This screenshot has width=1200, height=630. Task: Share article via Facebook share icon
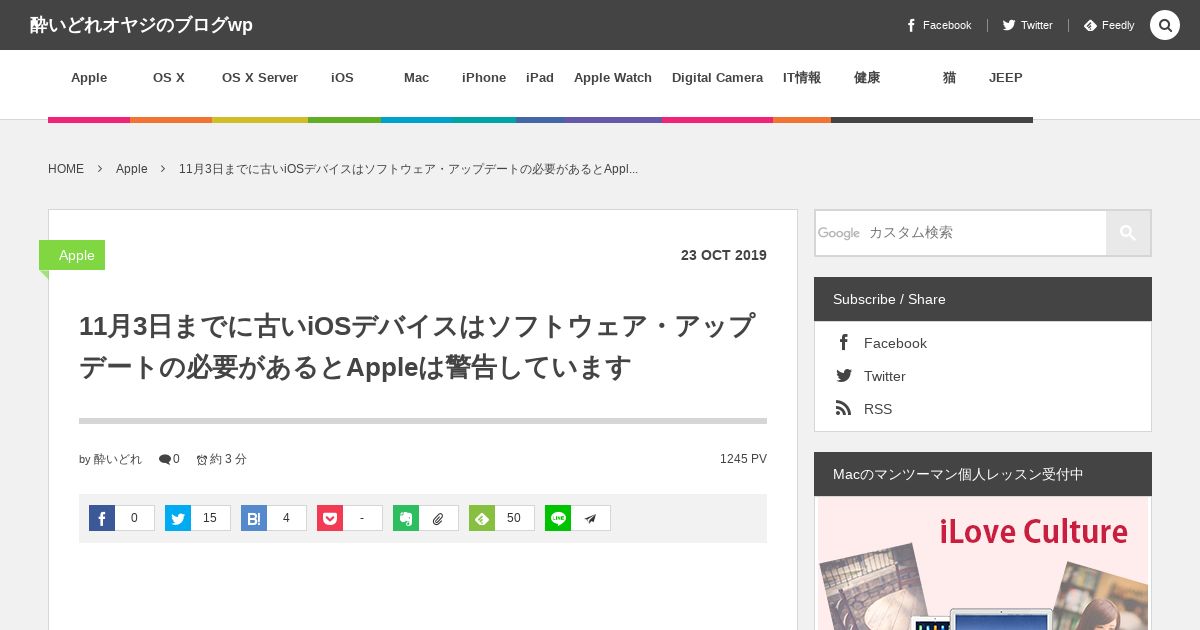(x=102, y=518)
